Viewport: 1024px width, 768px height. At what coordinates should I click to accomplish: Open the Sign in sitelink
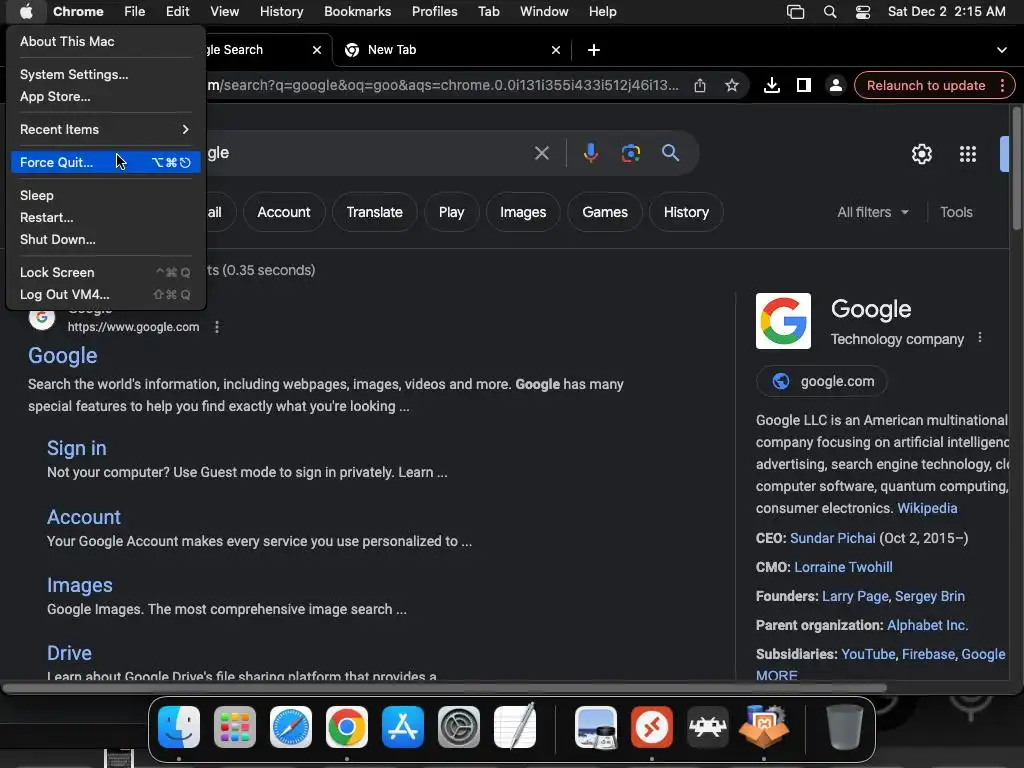(x=76, y=448)
